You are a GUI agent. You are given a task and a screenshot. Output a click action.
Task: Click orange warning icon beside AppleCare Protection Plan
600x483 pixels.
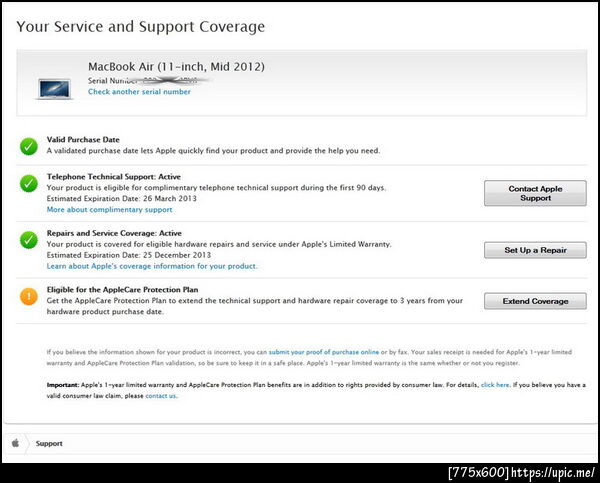point(29,296)
